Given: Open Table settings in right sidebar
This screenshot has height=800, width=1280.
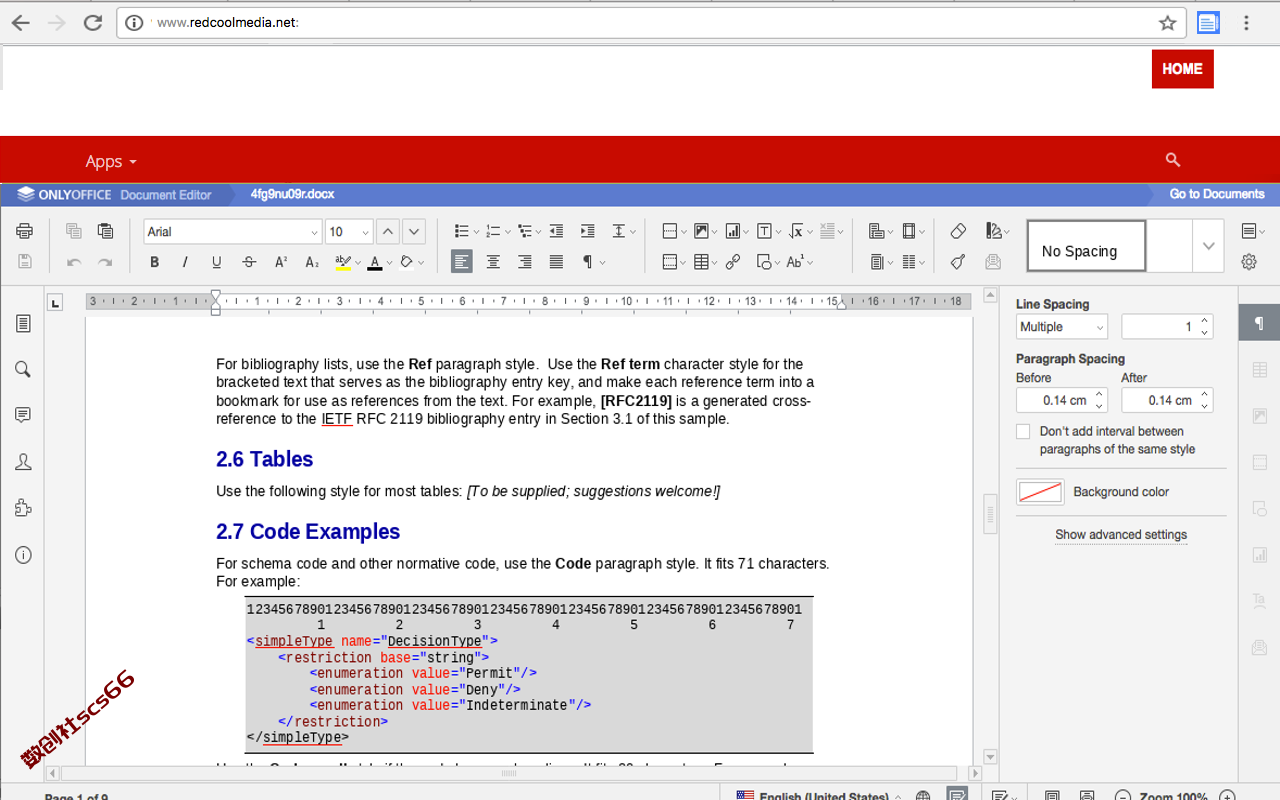Looking at the screenshot, I should pyautogui.click(x=1259, y=370).
